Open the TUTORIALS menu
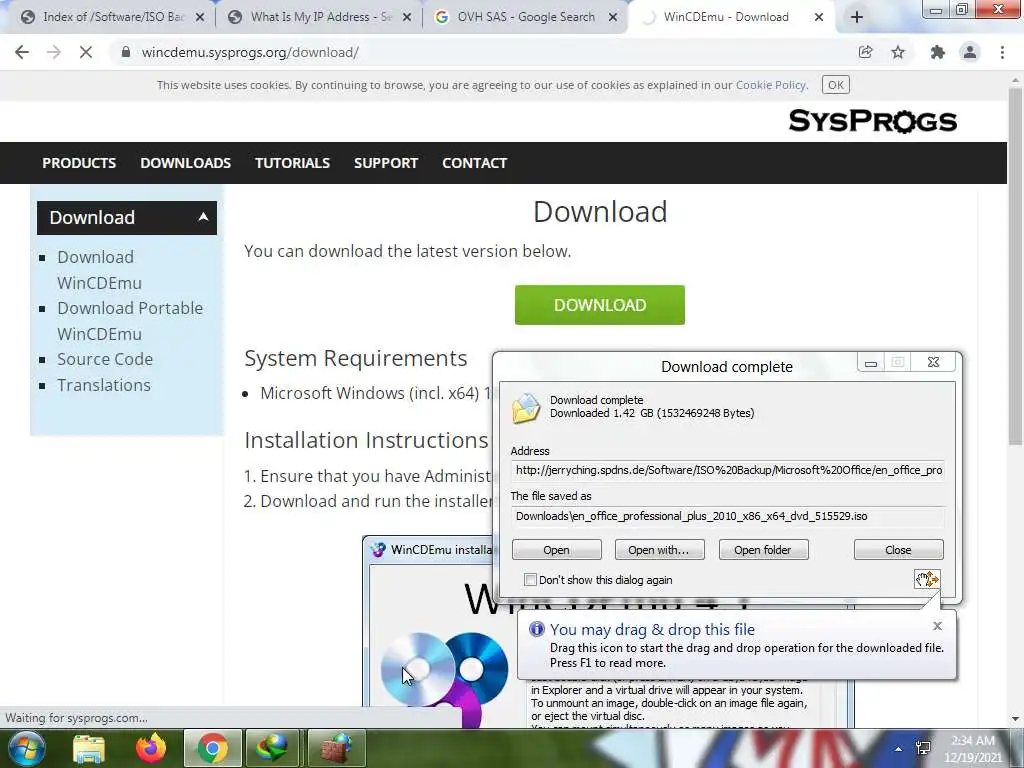The image size is (1024, 768). click(293, 163)
